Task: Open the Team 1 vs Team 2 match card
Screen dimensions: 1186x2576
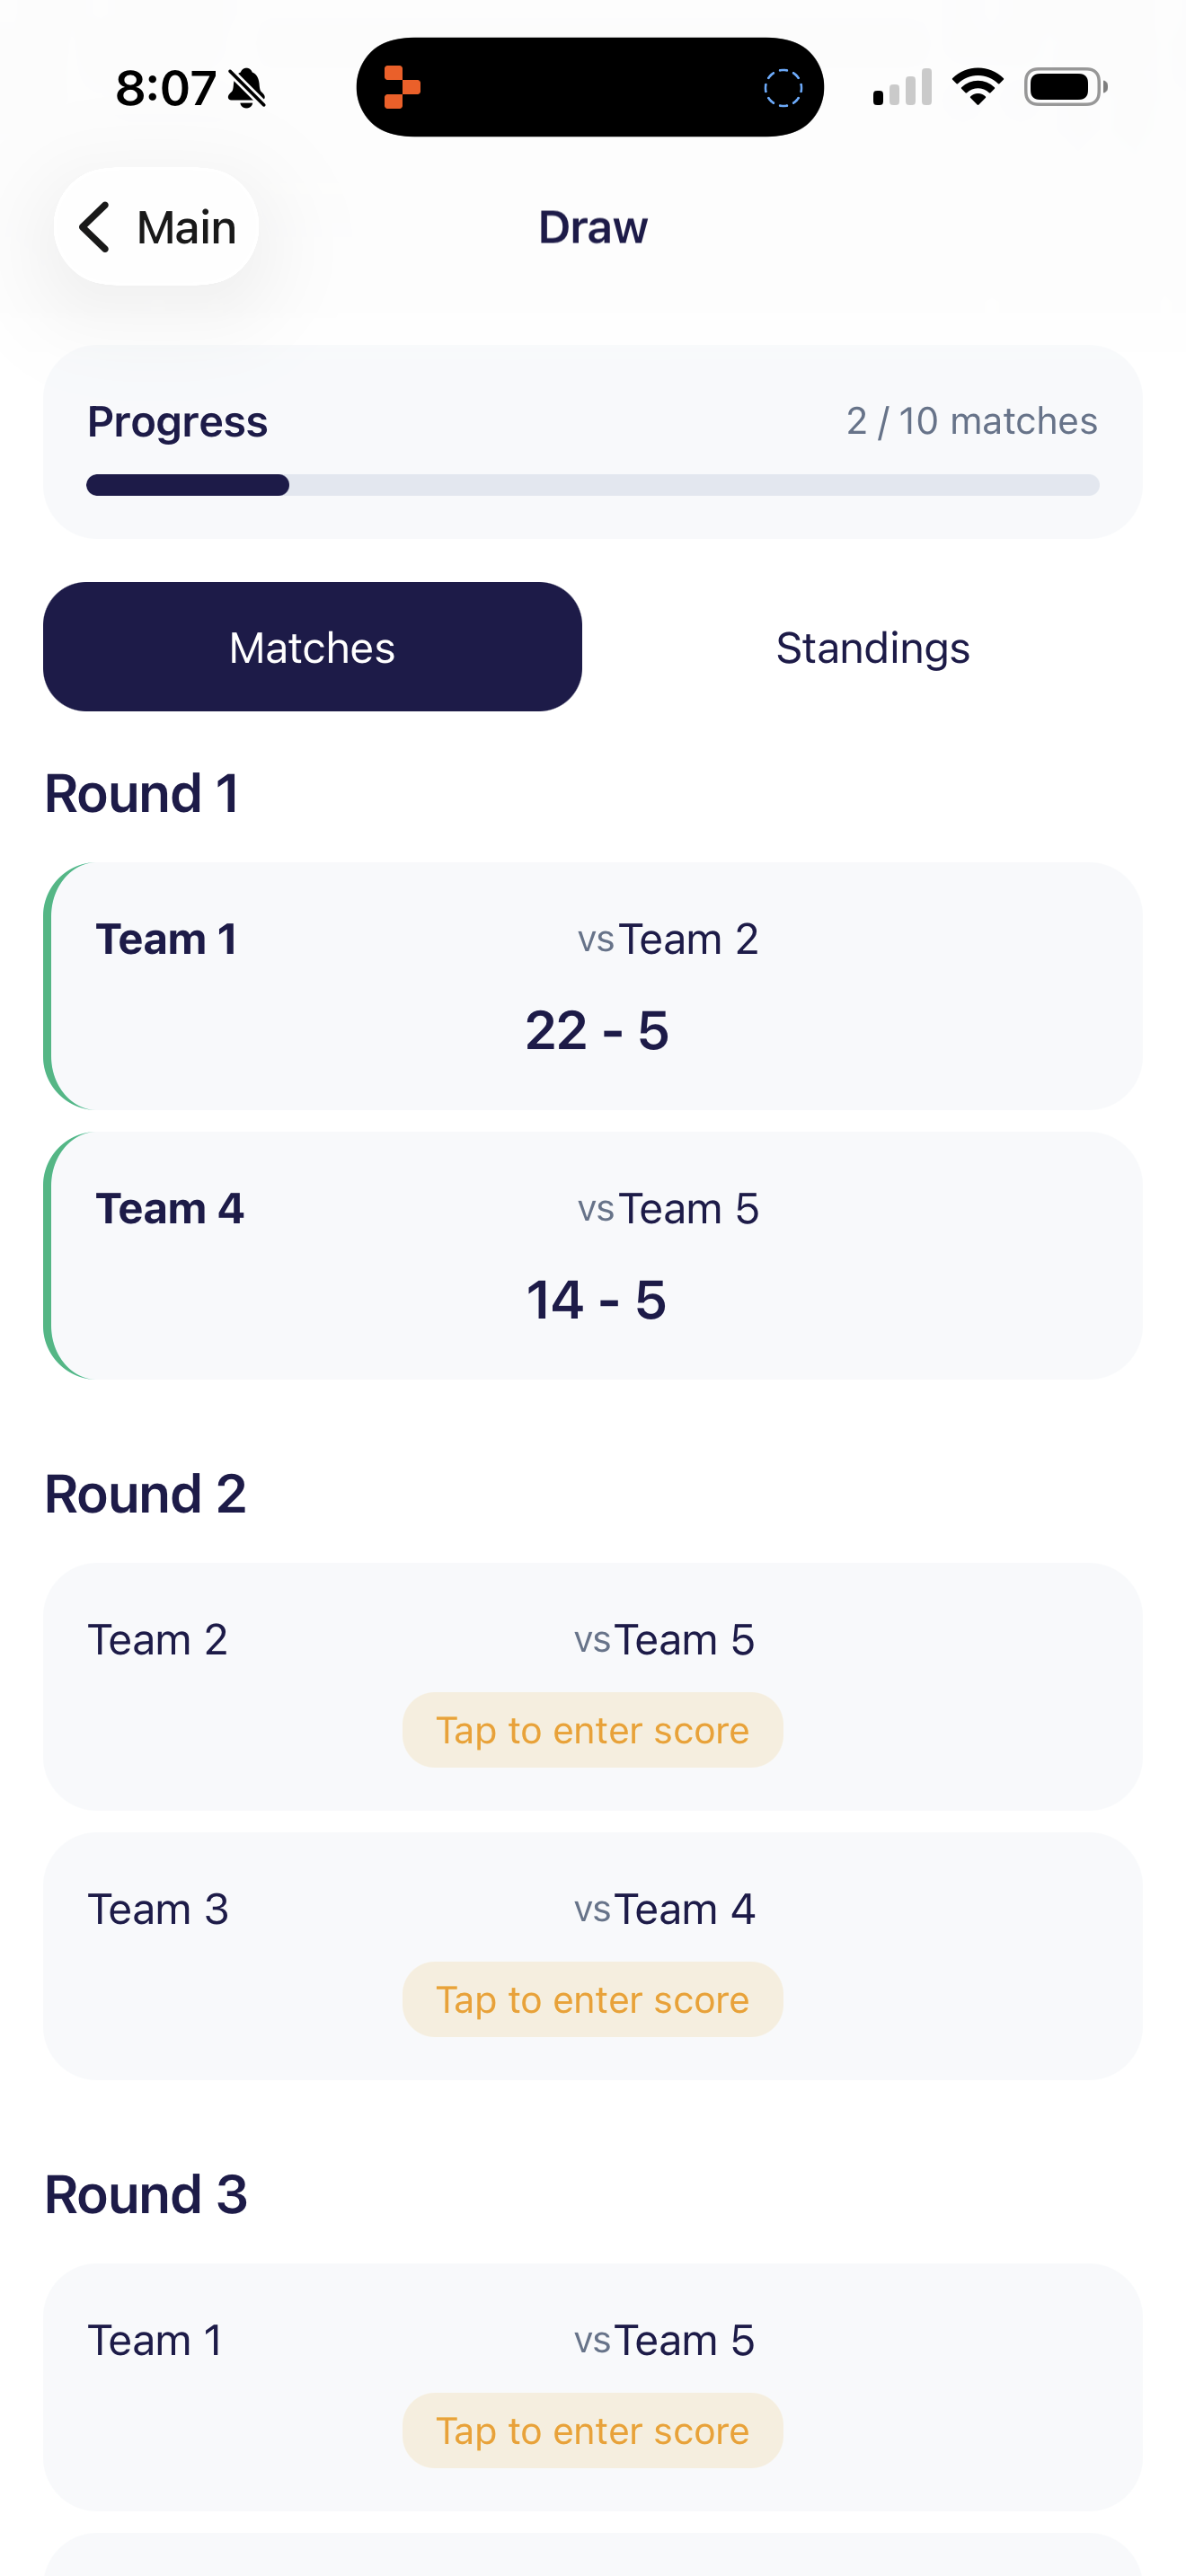Action: [592, 985]
